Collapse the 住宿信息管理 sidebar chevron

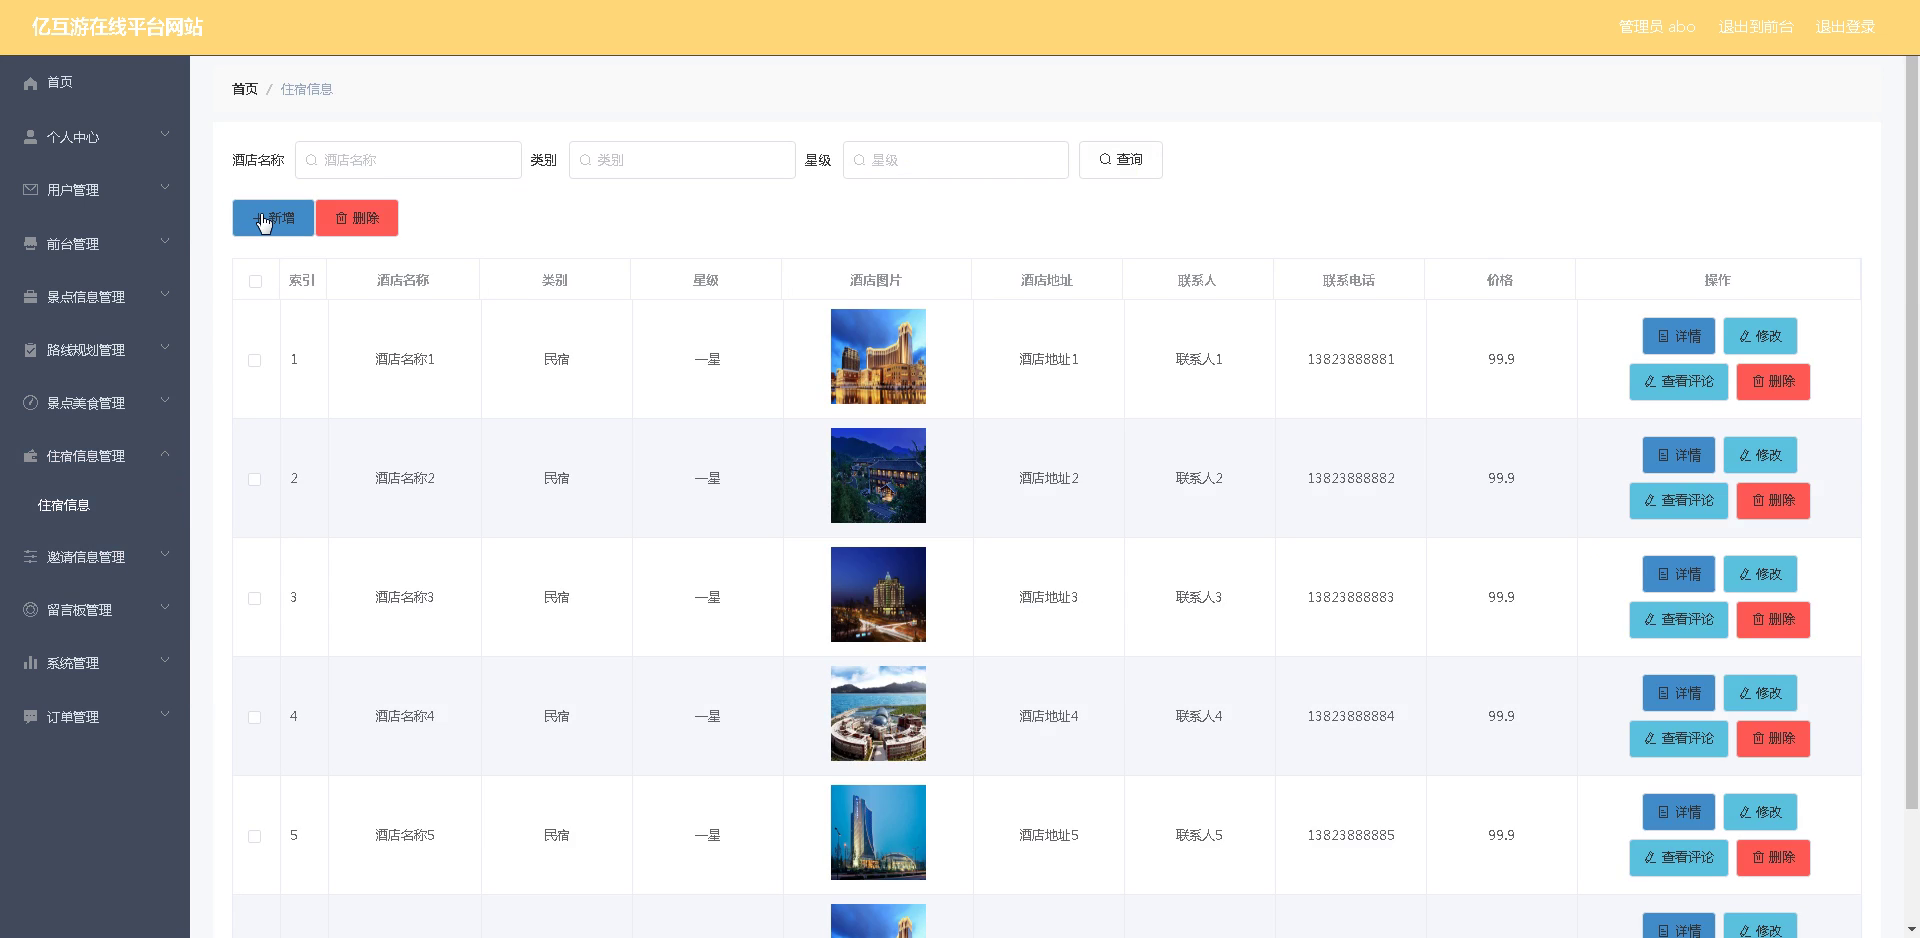tap(165, 454)
